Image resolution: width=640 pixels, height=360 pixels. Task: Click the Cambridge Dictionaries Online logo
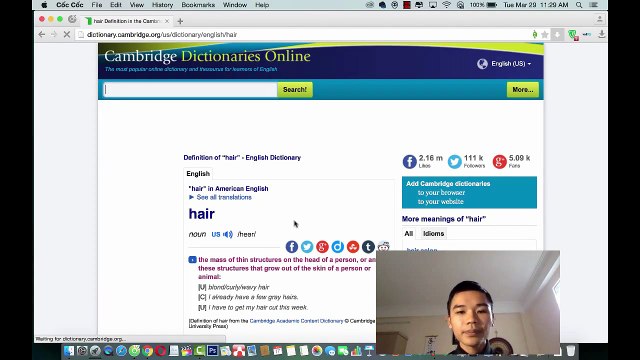(207, 56)
